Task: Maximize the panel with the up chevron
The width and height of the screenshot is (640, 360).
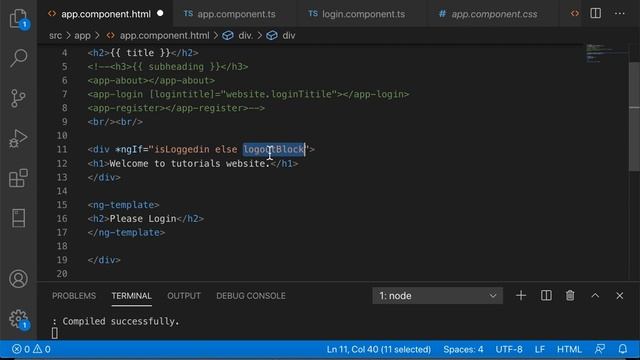Action: click(x=595, y=296)
